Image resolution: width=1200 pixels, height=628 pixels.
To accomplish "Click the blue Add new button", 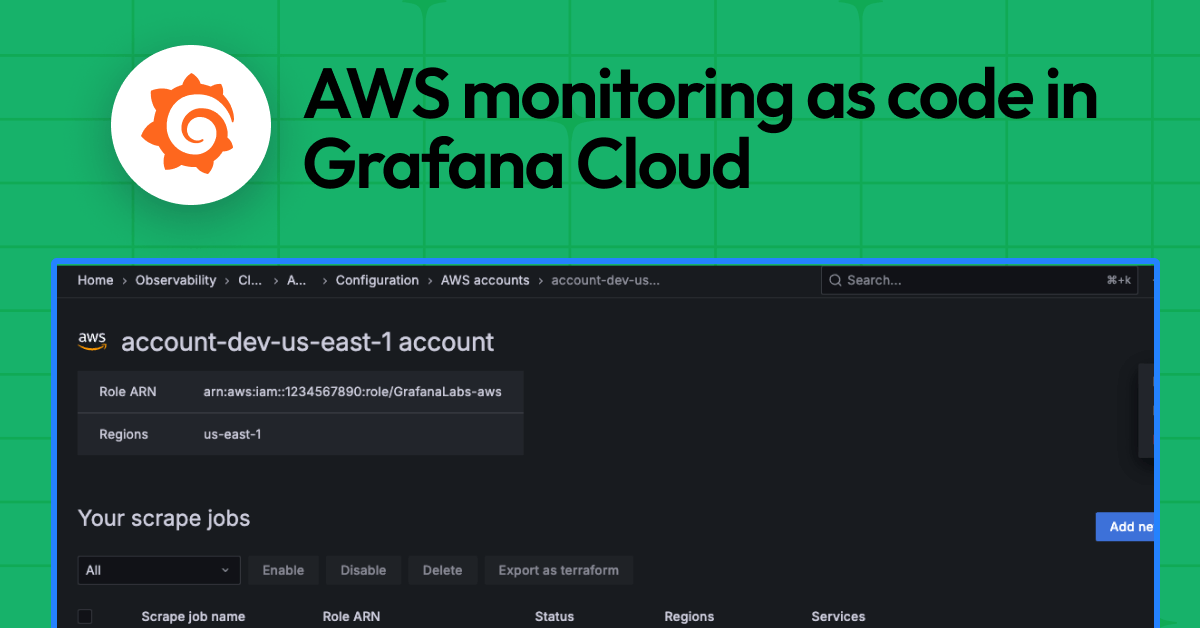I will 1126,526.
